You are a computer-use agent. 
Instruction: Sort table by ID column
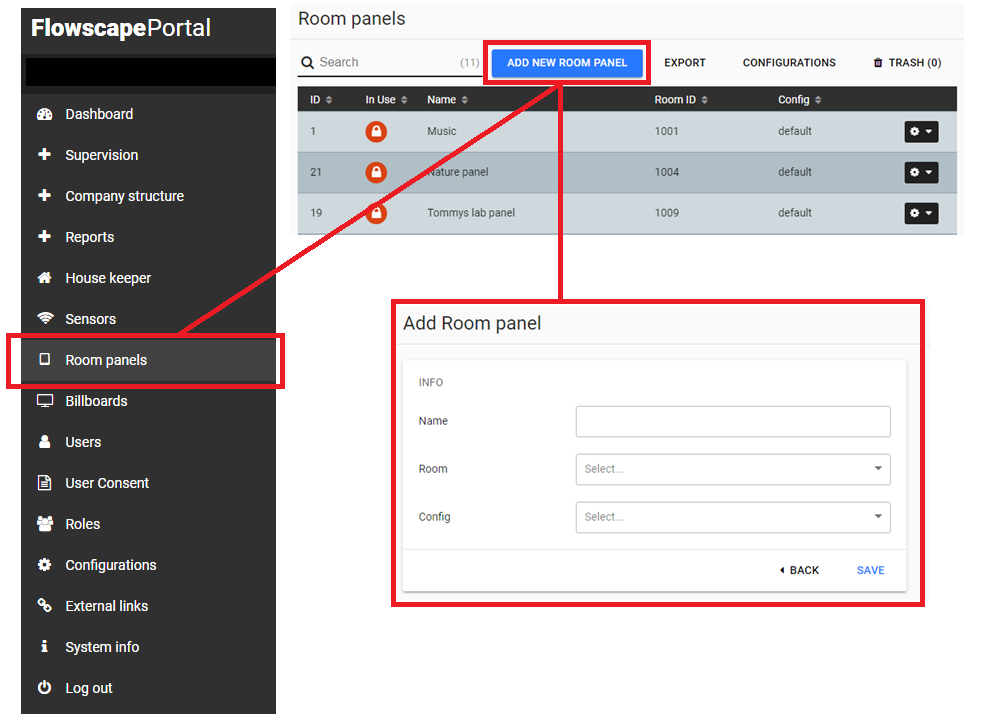pos(321,100)
